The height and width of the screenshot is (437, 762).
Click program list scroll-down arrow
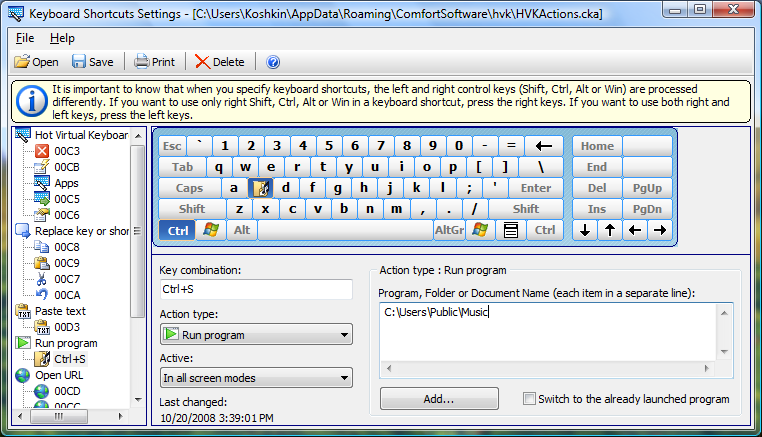click(724, 351)
